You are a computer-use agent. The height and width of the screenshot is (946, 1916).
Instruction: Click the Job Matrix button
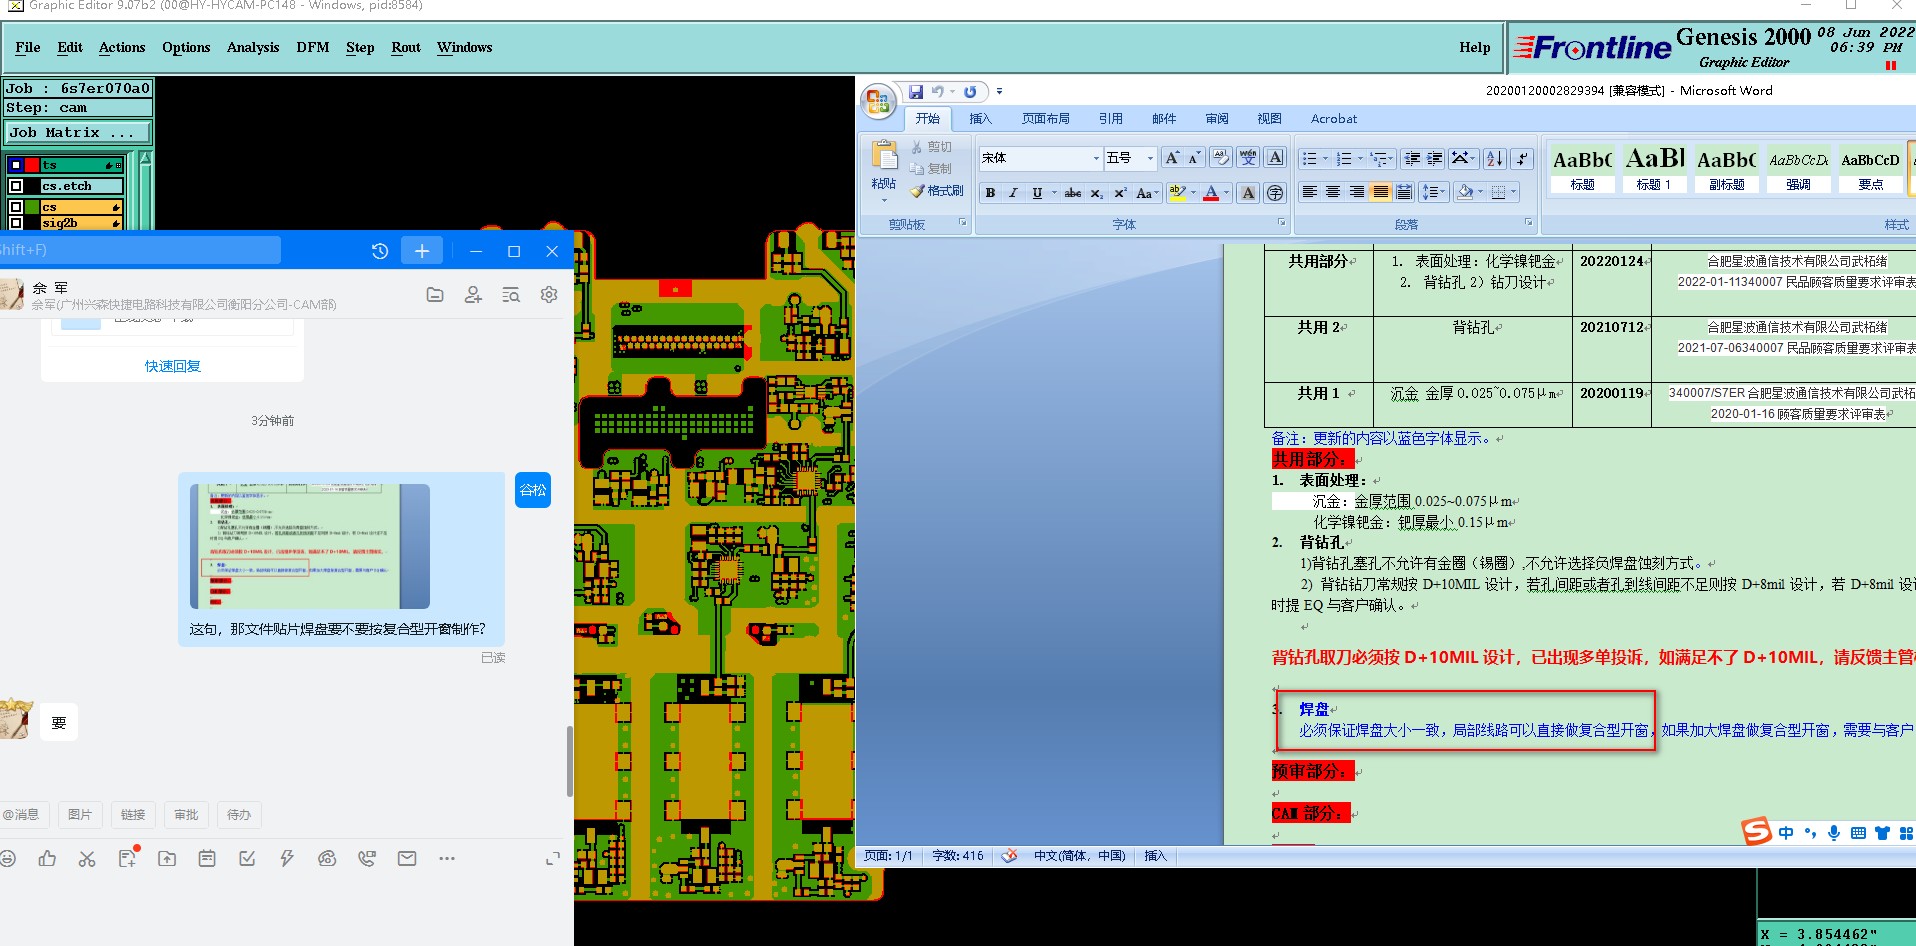(78, 132)
